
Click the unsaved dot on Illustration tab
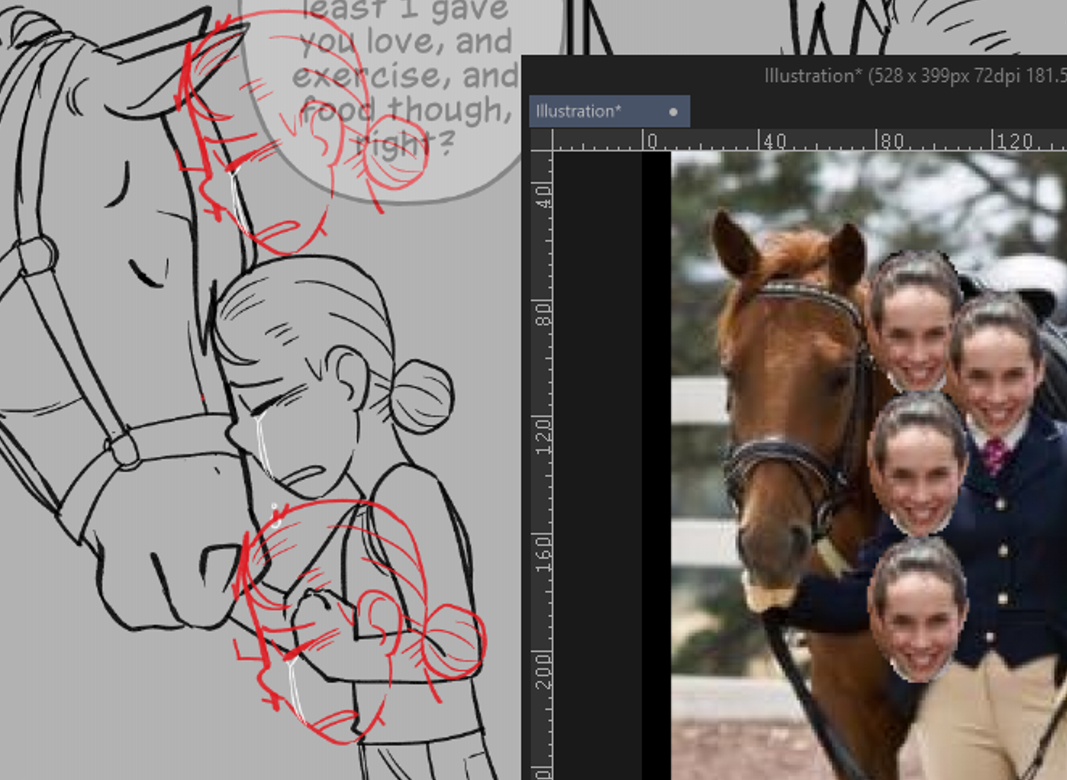click(673, 112)
